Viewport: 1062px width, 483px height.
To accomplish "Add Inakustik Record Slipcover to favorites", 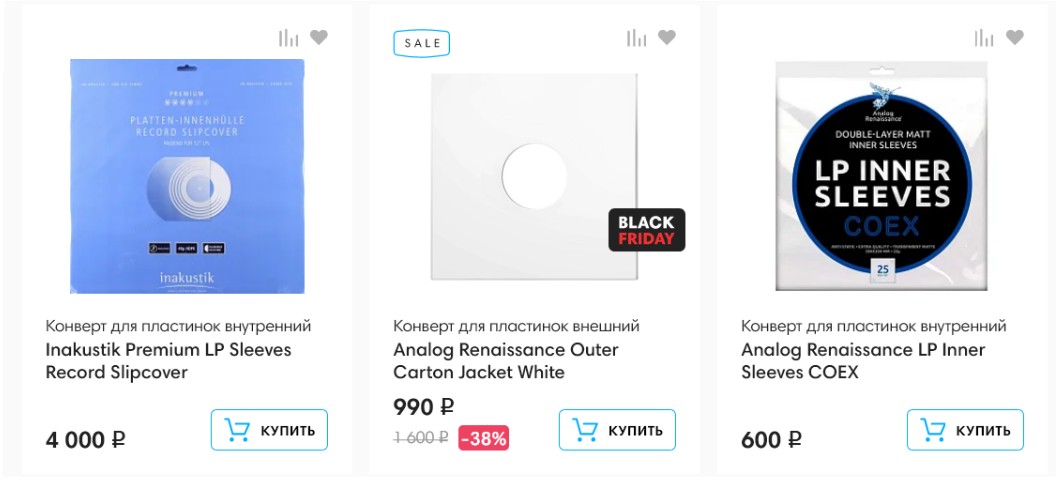I will tap(319, 38).
